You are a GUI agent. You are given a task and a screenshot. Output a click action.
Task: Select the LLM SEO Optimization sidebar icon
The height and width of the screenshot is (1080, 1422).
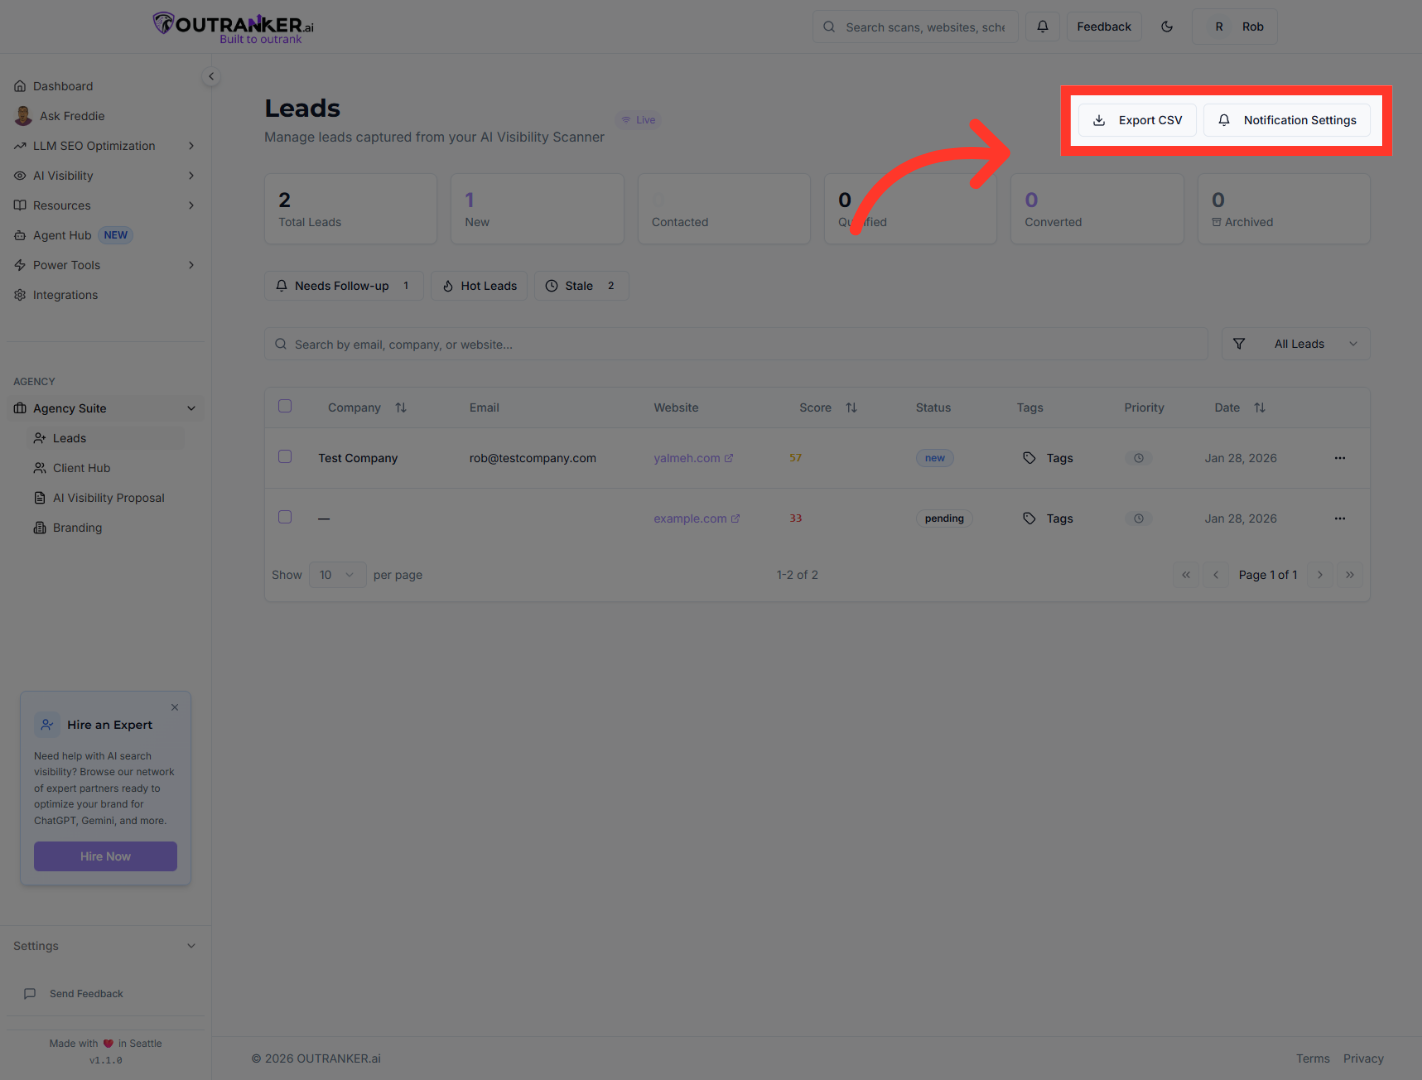pyautogui.click(x=20, y=145)
